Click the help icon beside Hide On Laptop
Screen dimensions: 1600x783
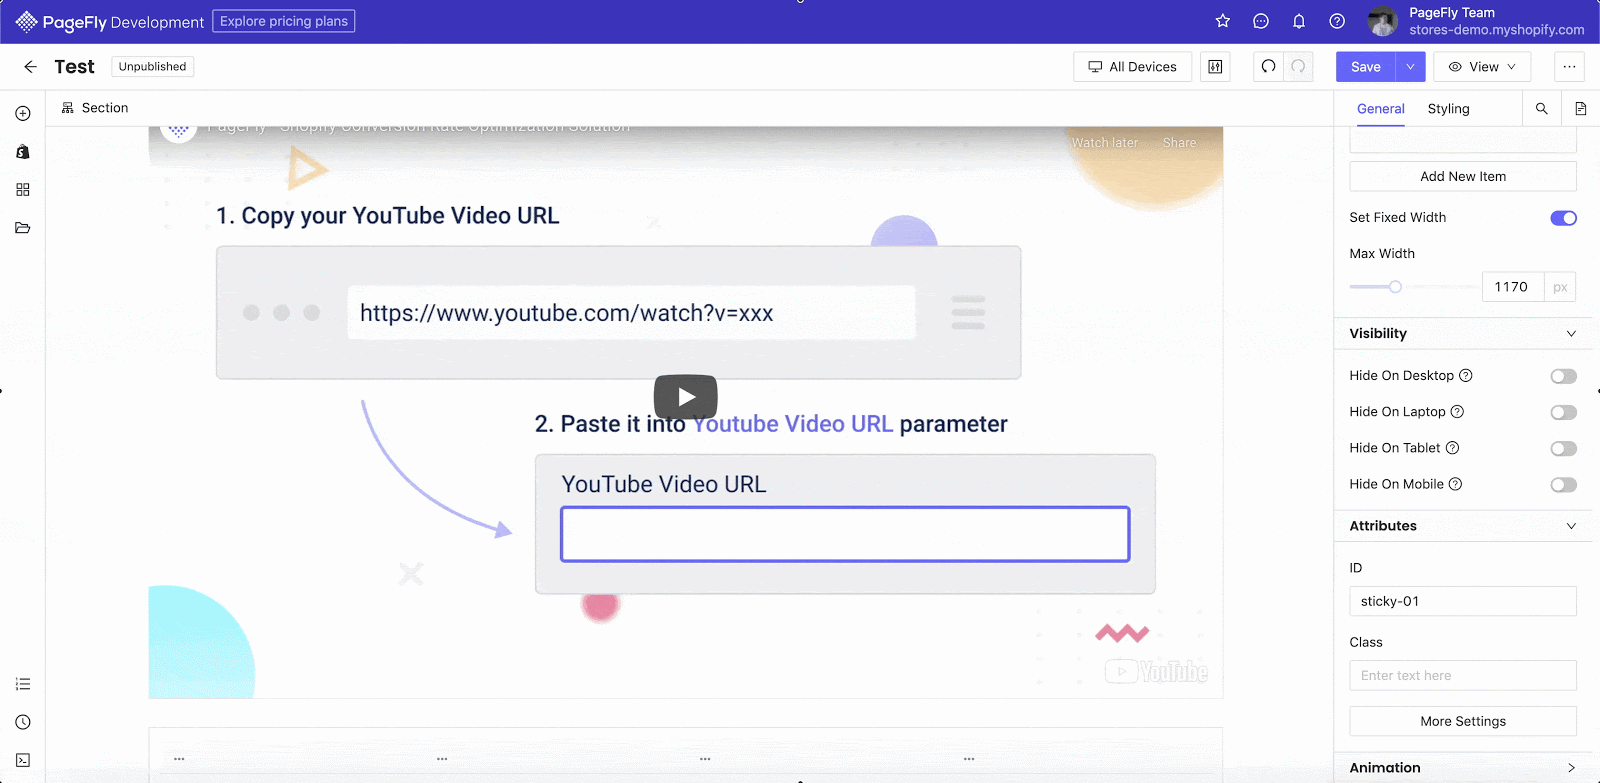click(1457, 412)
